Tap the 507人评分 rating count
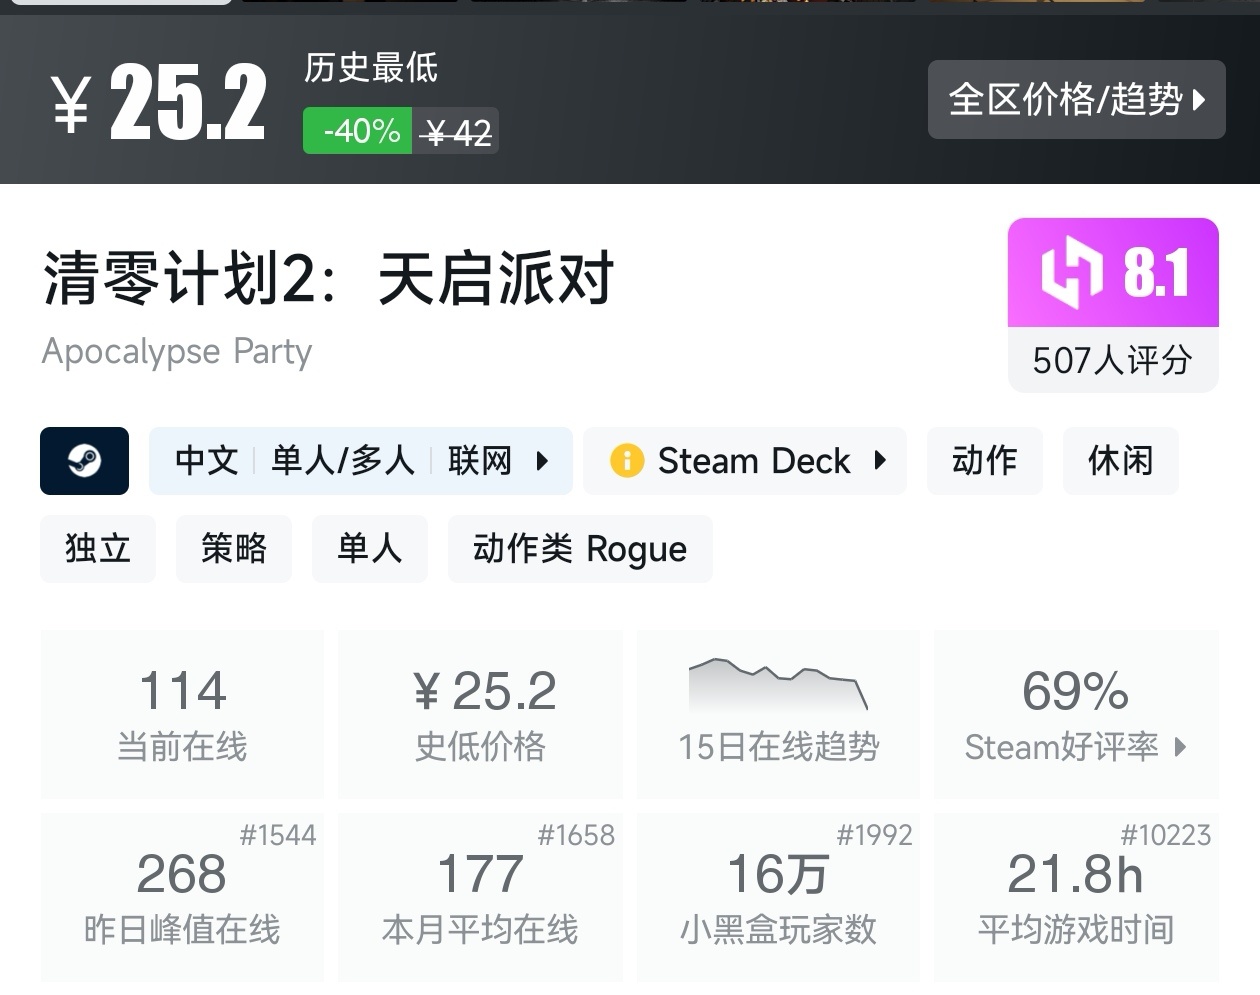Screen dimensions: 1260x995 pos(1113,360)
